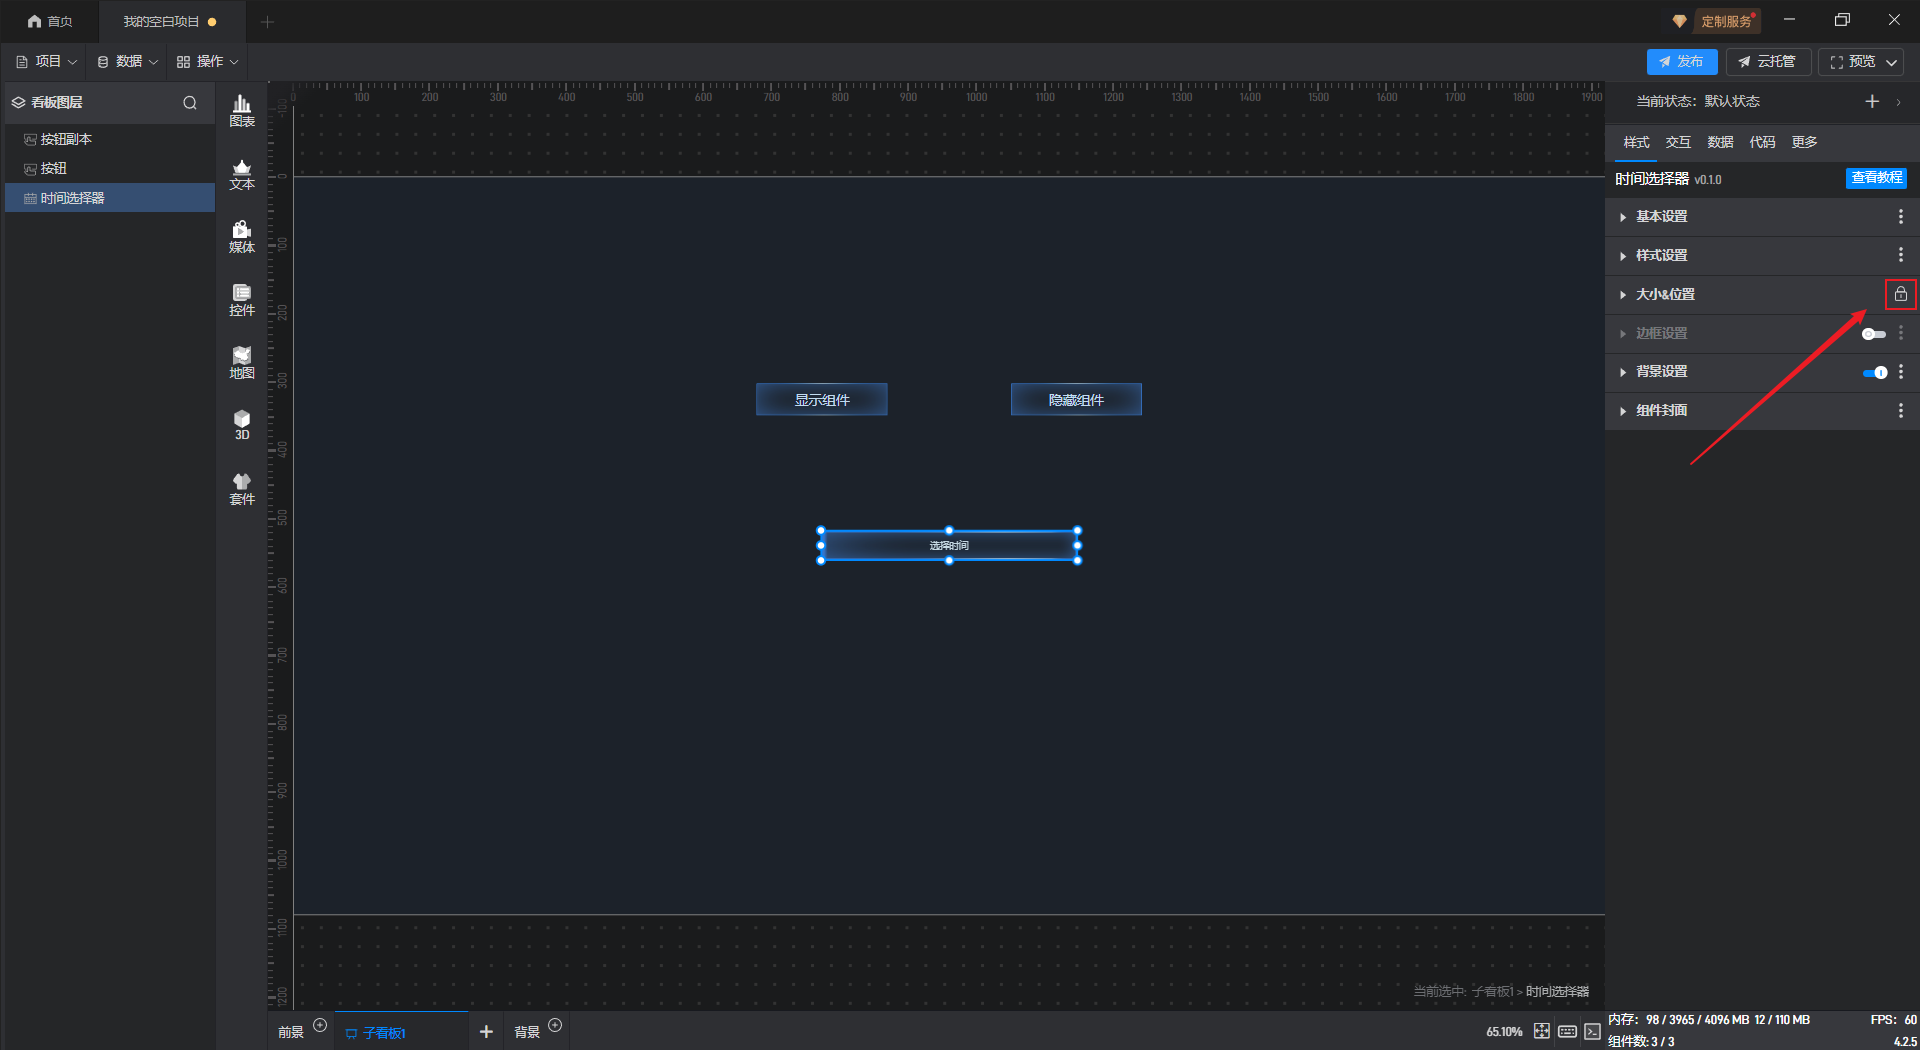The image size is (1920, 1050).
Task: Open the 3D components panel
Action: pyautogui.click(x=242, y=425)
